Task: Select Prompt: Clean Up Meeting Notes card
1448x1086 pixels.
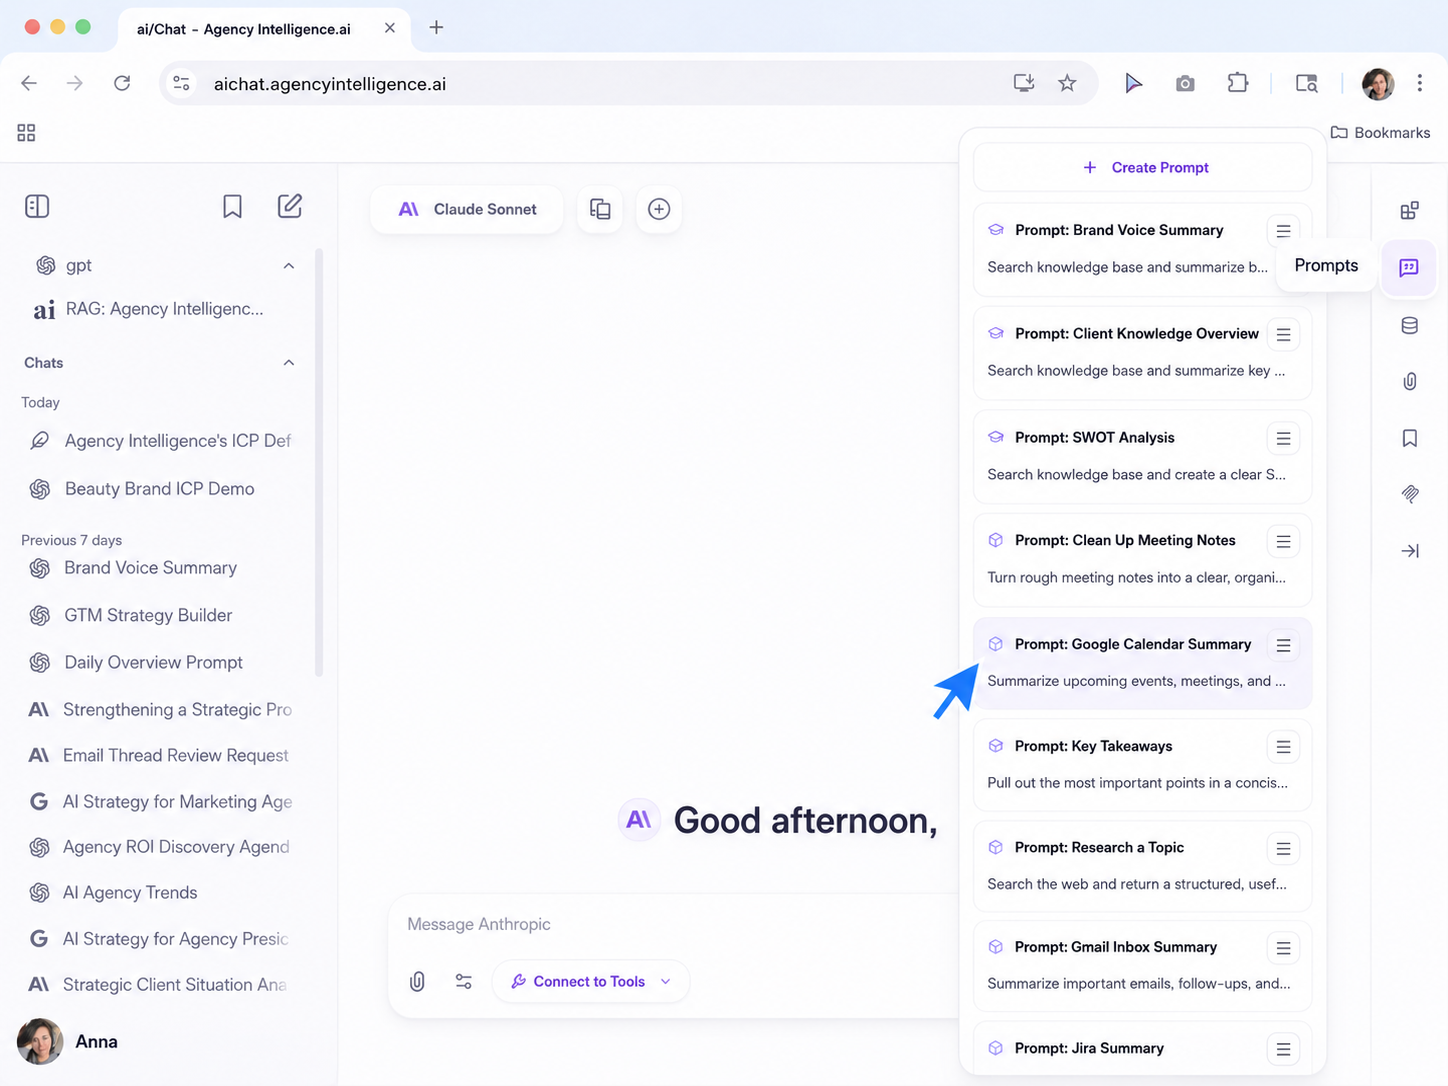Action: coord(1142,559)
